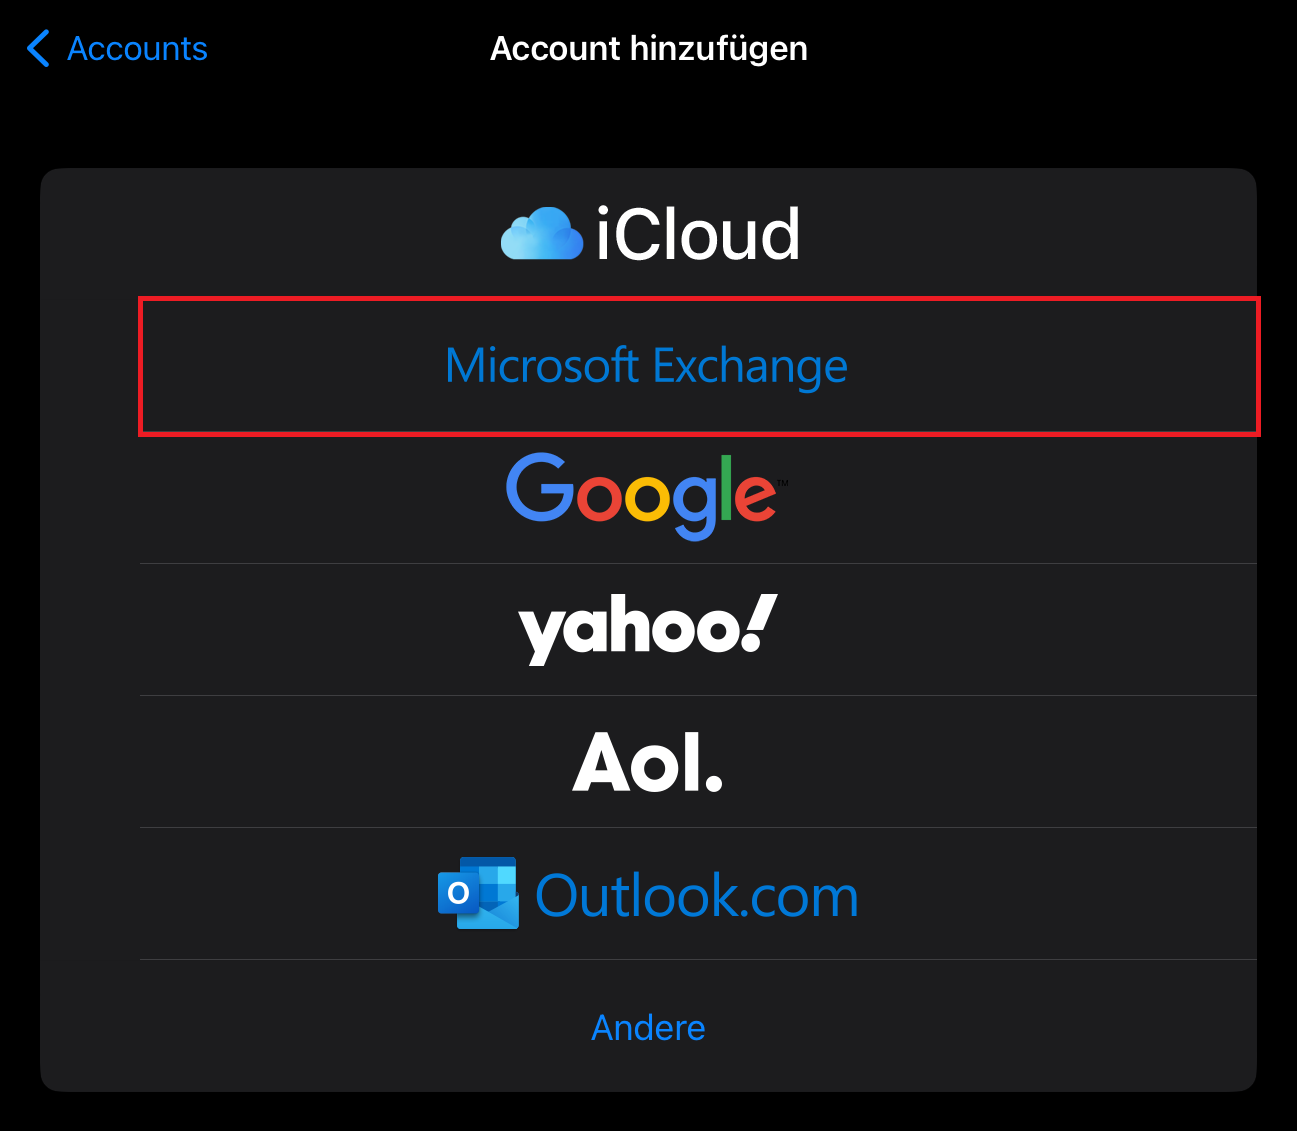This screenshot has width=1297, height=1131.
Task: Tap the back chevron arrow
Action: pos(38,48)
